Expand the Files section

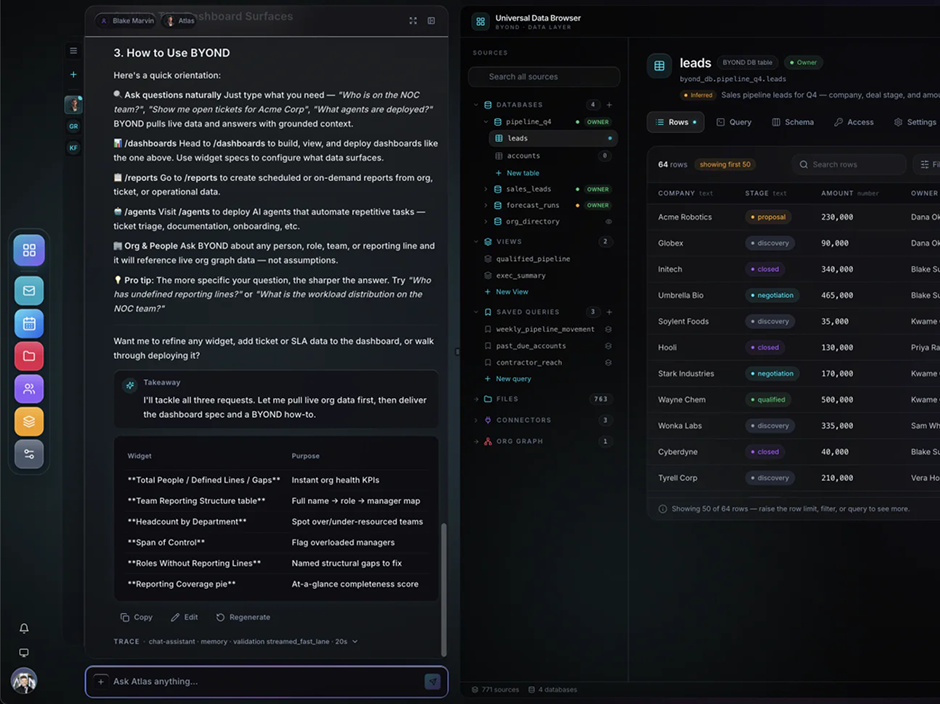click(477, 399)
